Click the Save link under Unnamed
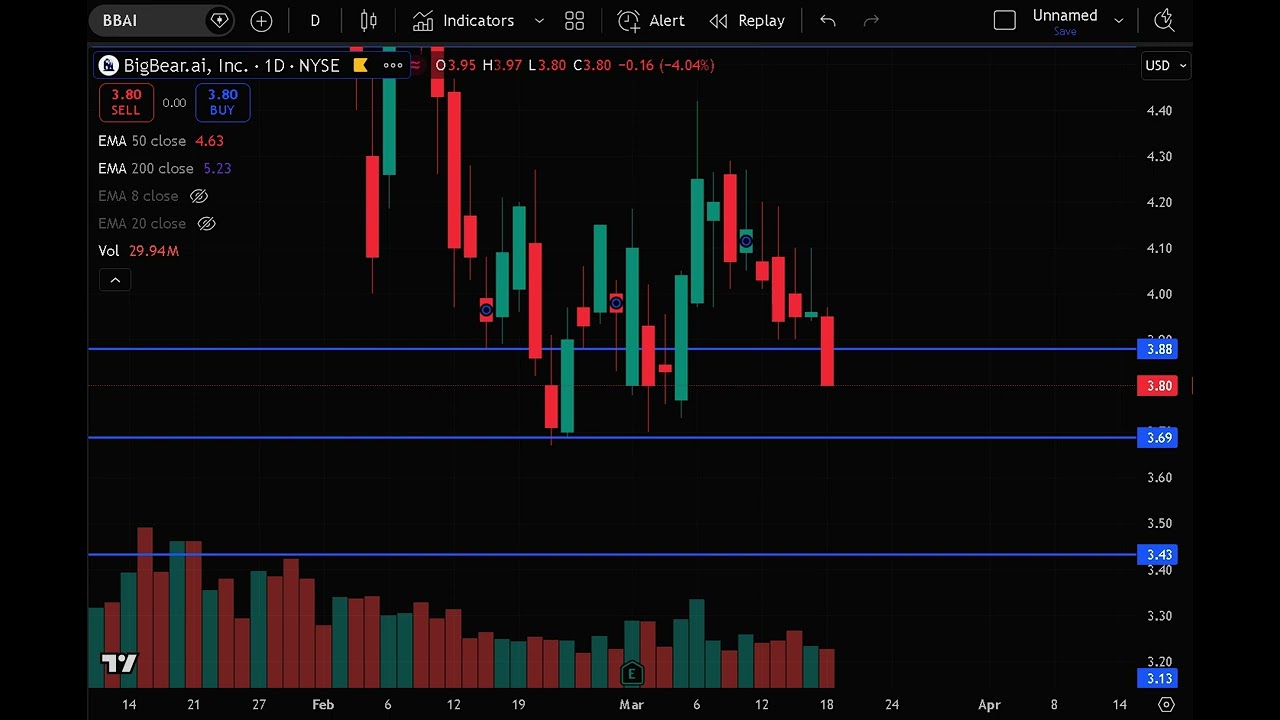Screen dimensions: 1280x720 click(1065, 32)
